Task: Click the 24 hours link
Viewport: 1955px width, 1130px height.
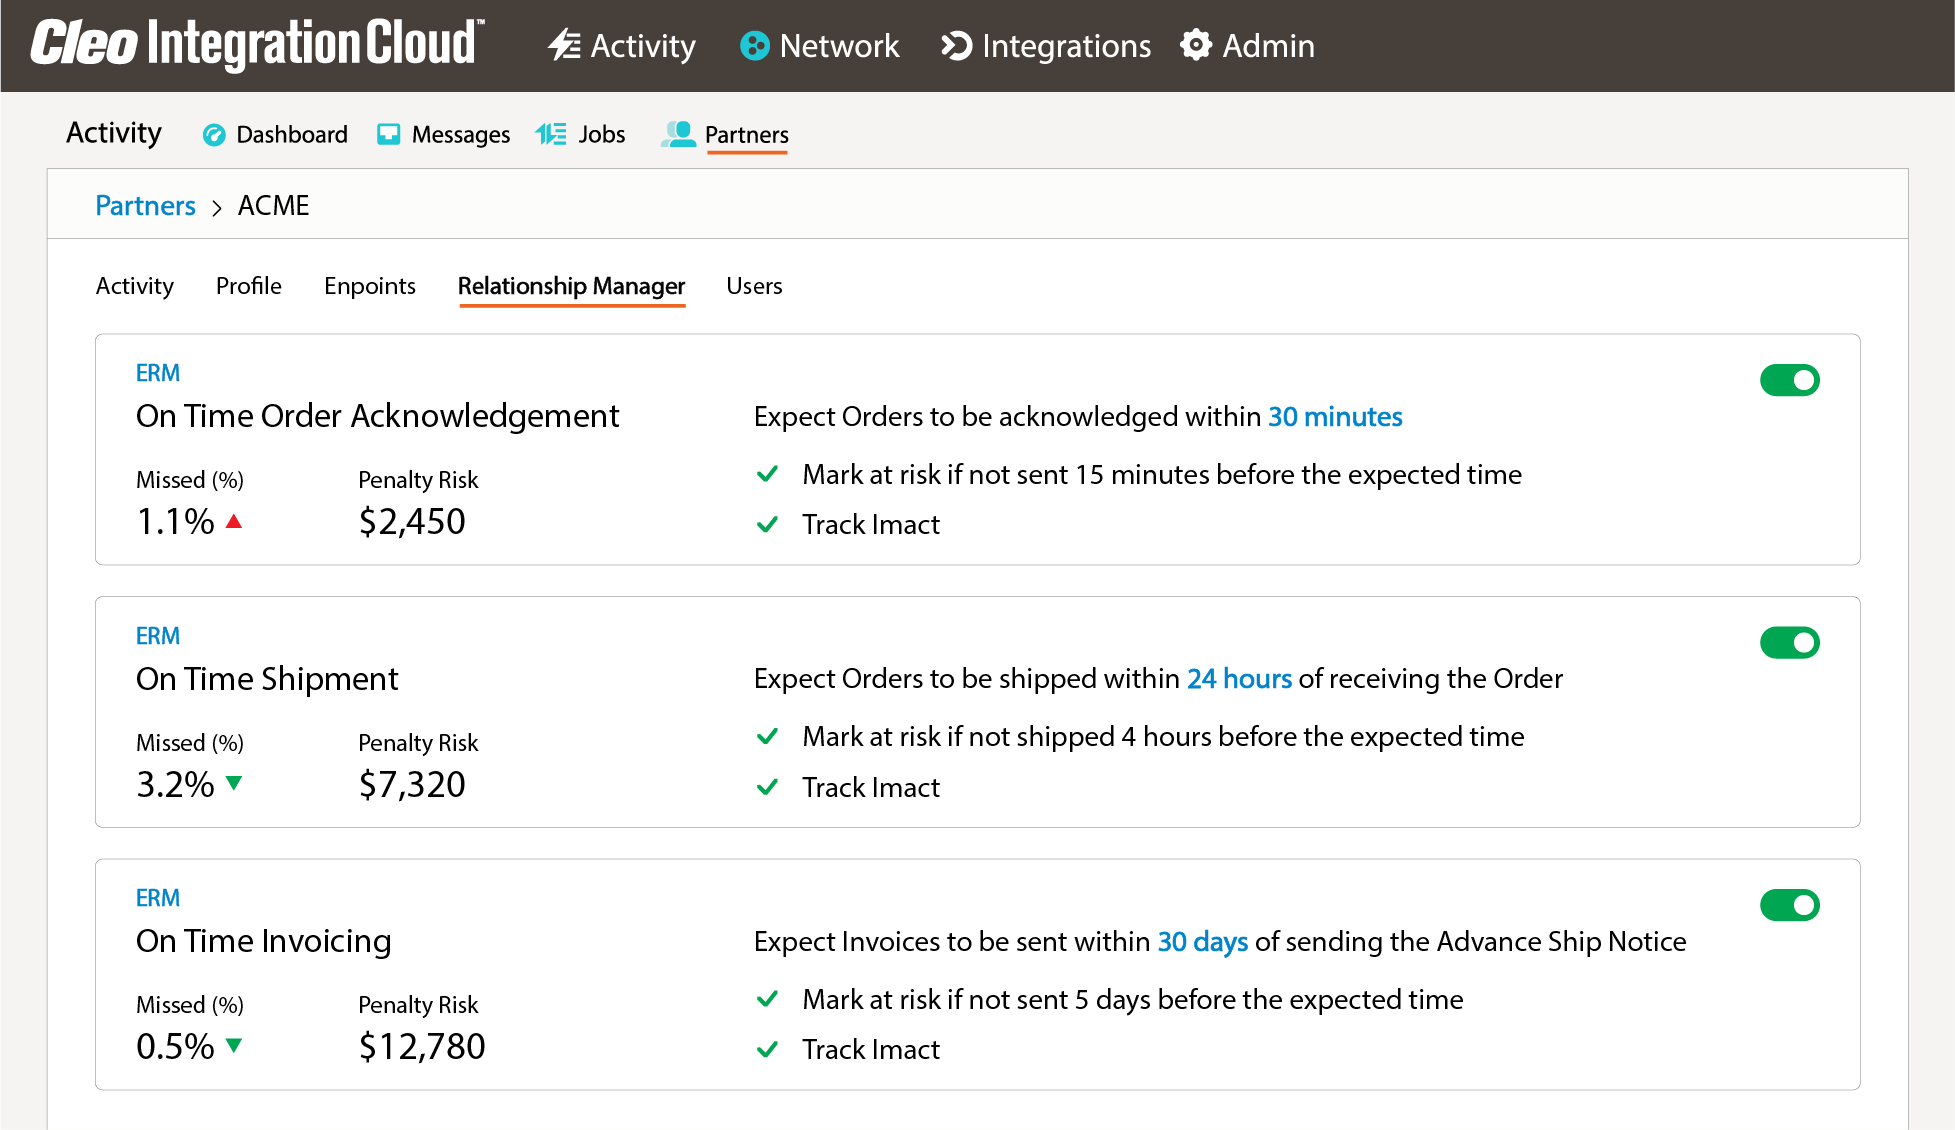Action: coord(1239,679)
